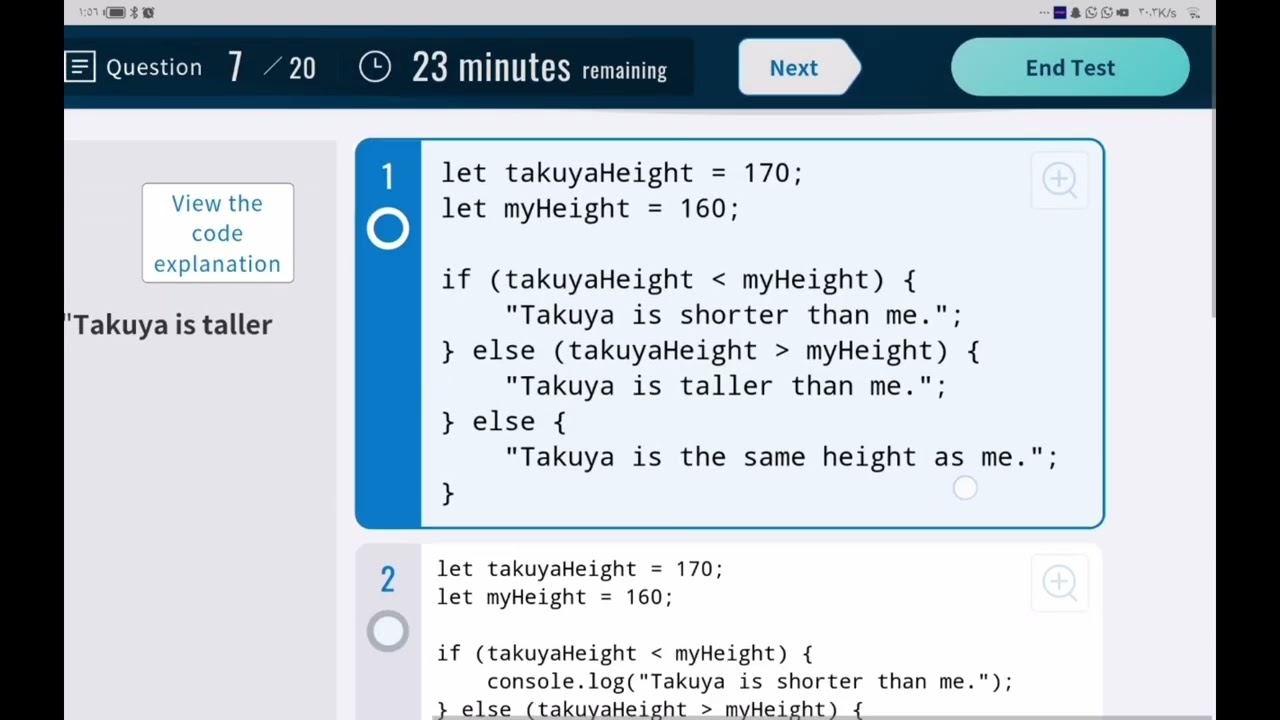Tap the alarm clock status icon
This screenshot has width=1280, height=720.
pyautogui.click(x=149, y=13)
